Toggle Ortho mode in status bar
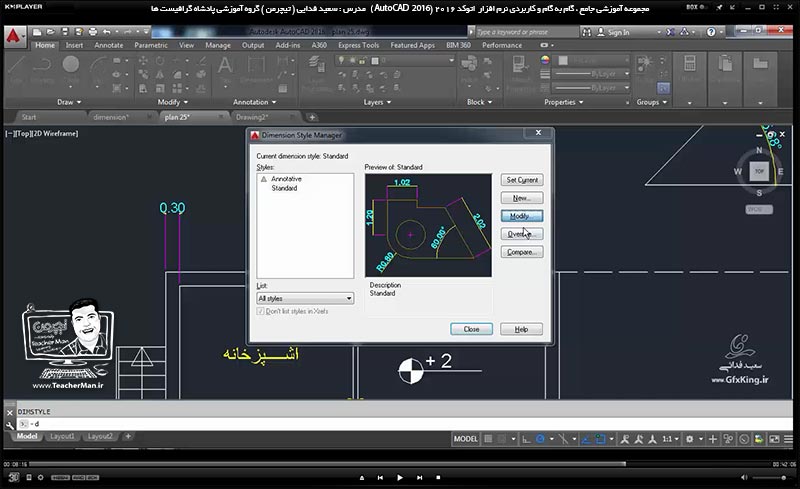The image size is (800, 489). [x=526, y=439]
